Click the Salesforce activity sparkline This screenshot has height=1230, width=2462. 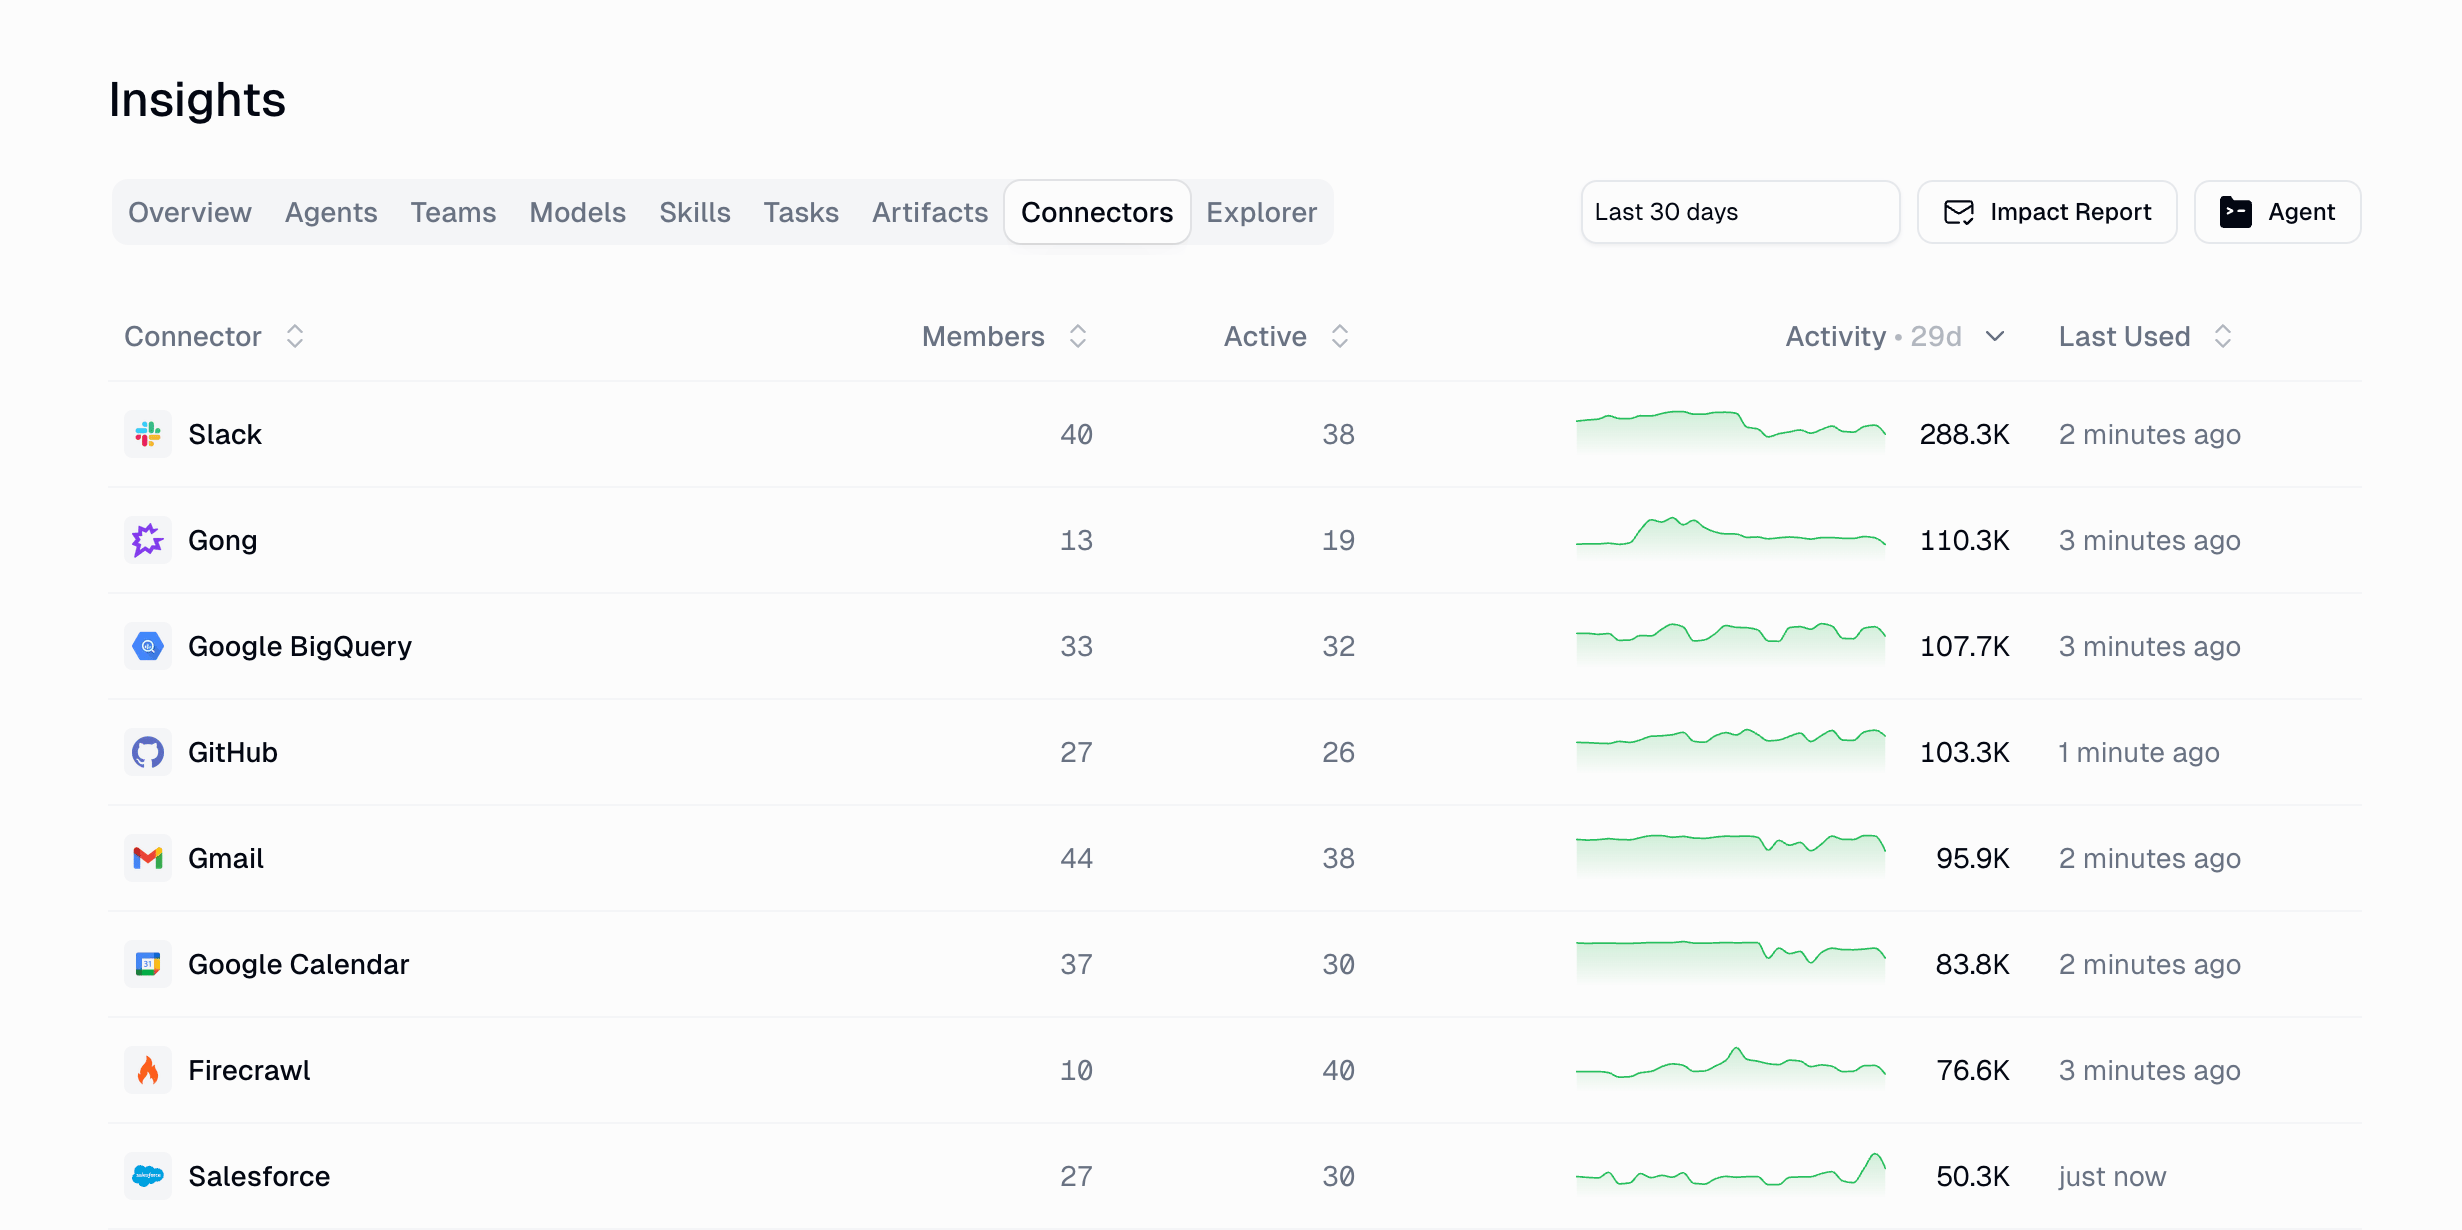[x=1731, y=1174]
